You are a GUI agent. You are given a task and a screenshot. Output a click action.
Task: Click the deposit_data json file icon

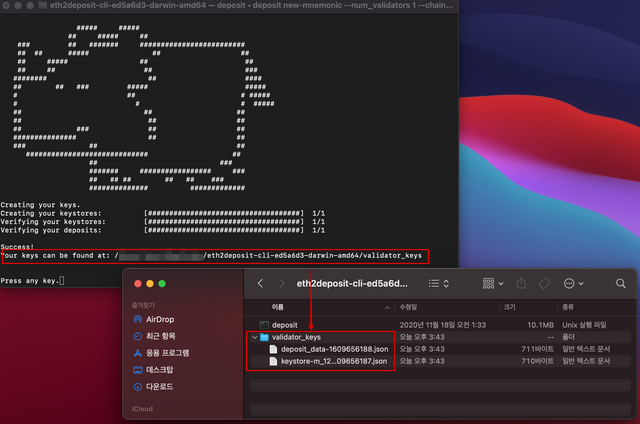(273, 349)
